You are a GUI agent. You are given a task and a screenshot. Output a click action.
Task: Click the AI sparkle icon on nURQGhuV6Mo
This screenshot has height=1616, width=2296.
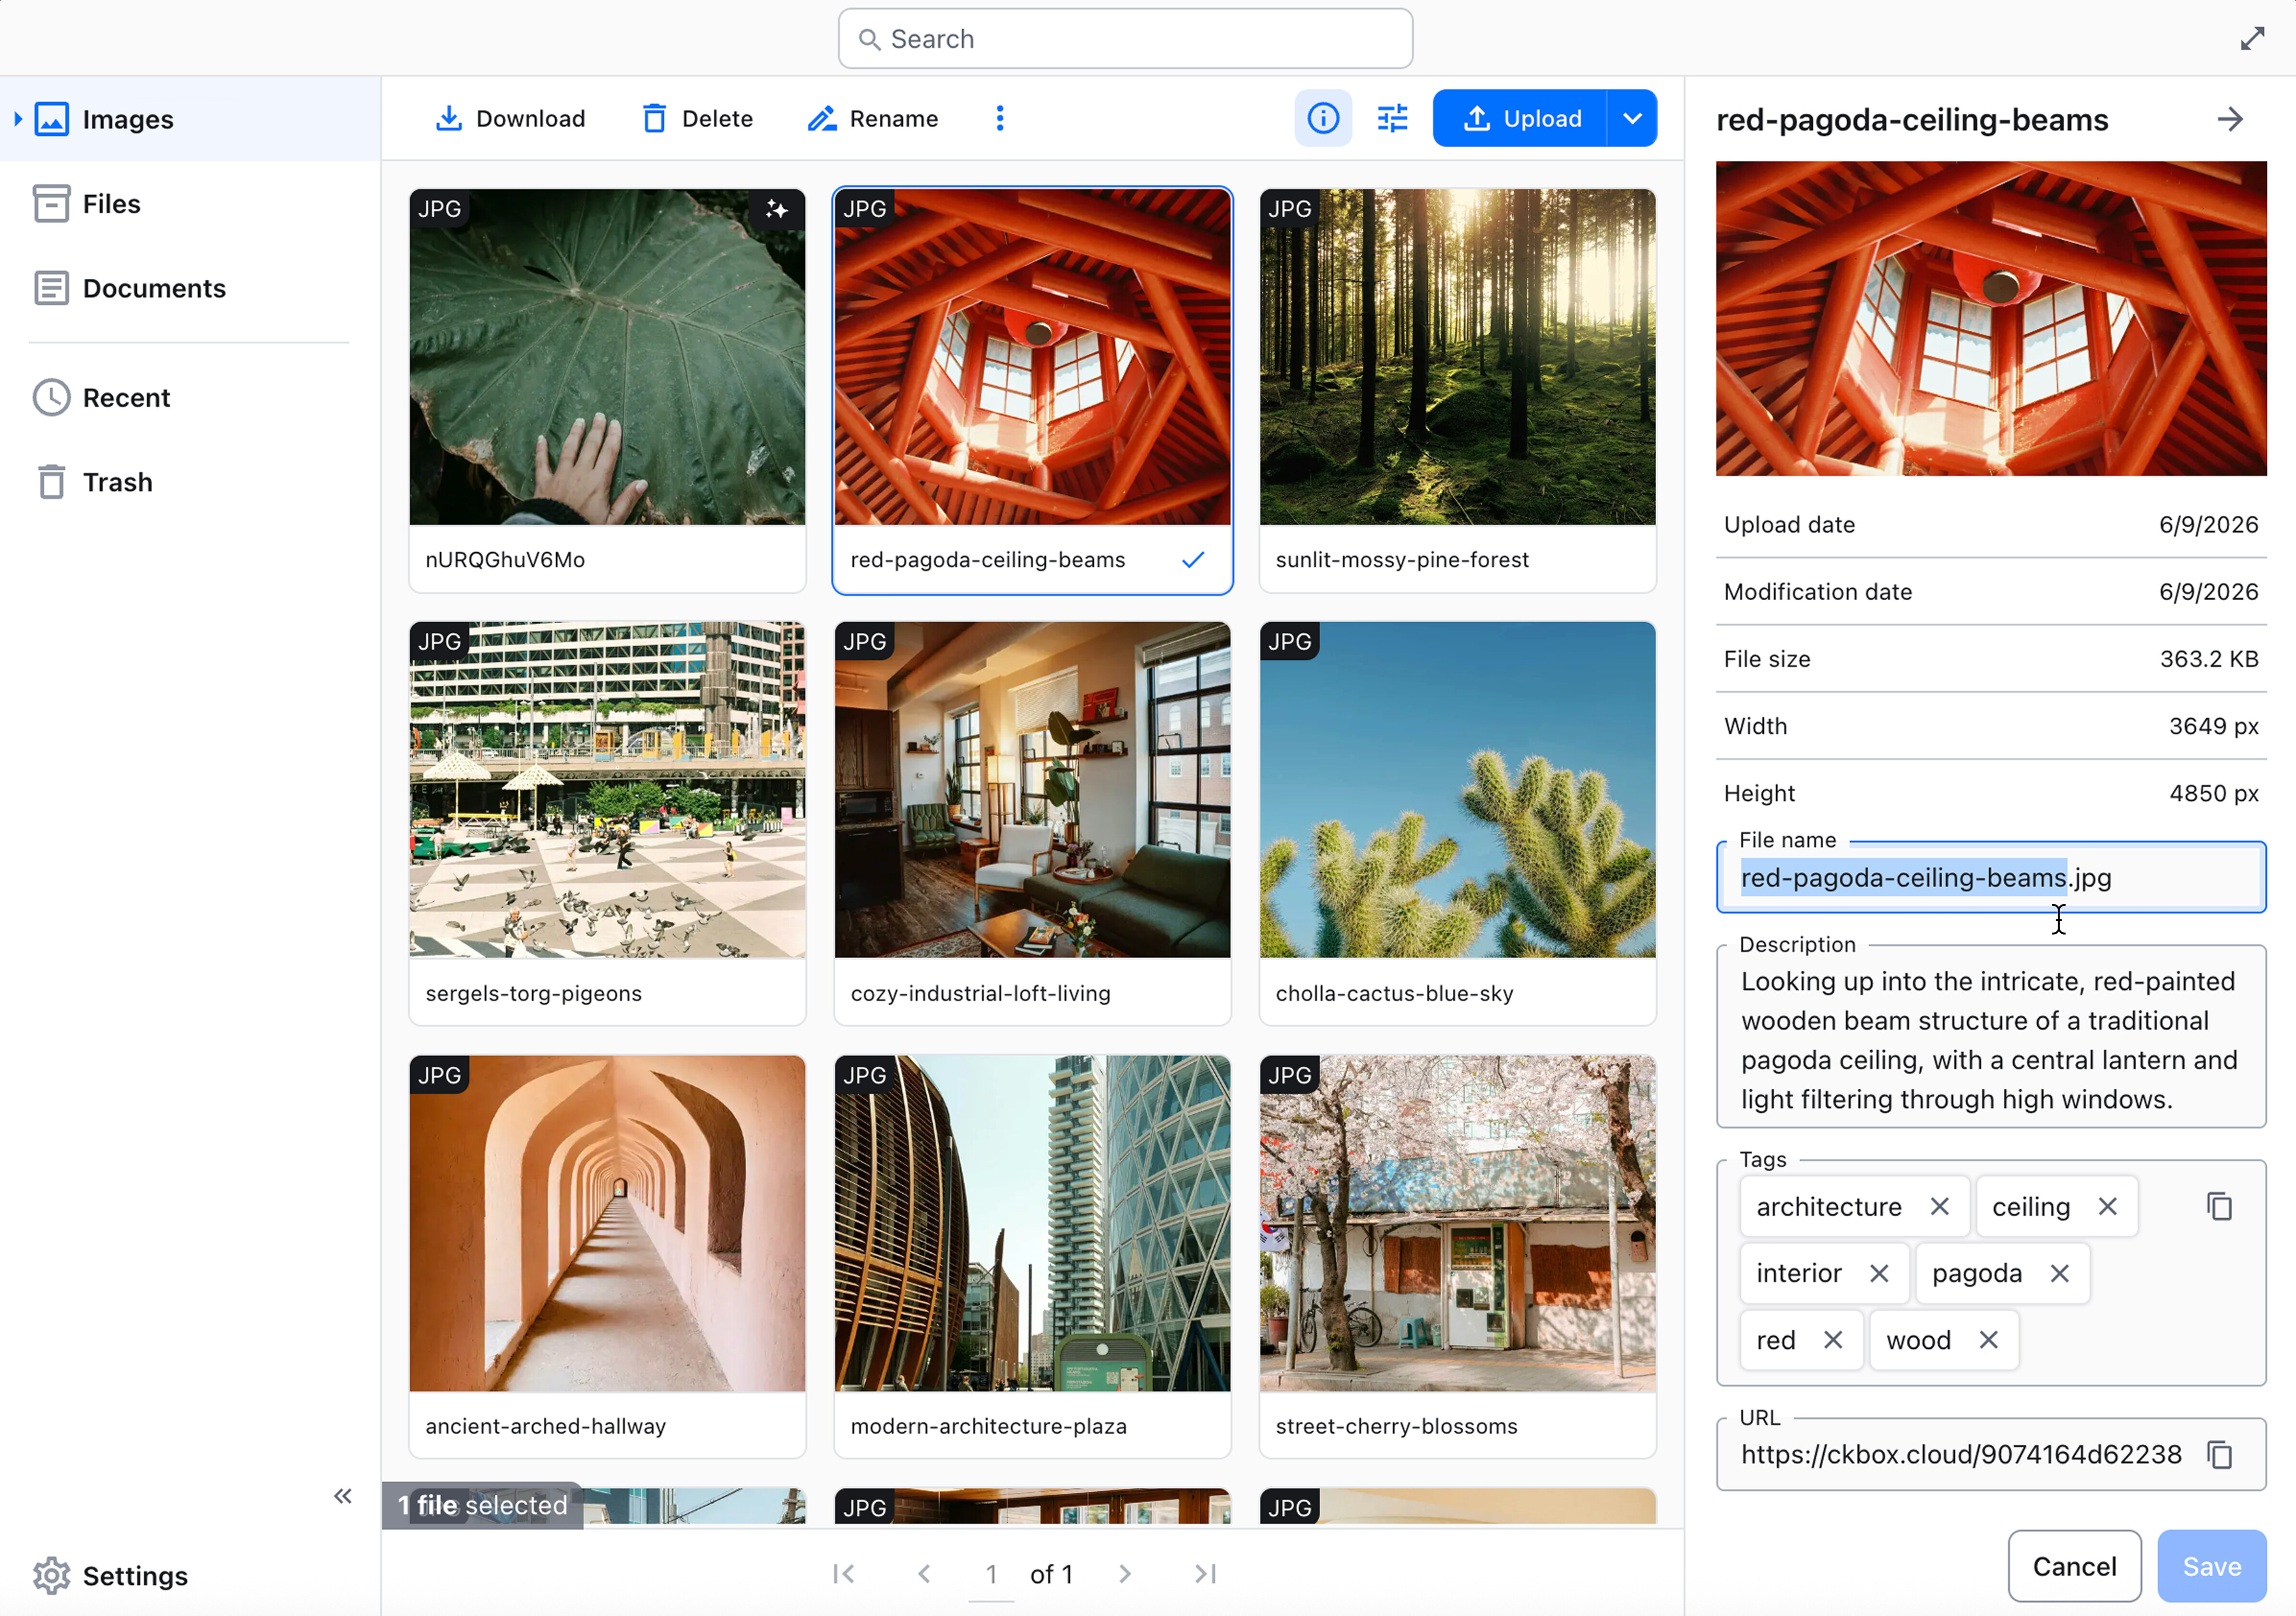tap(777, 209)
